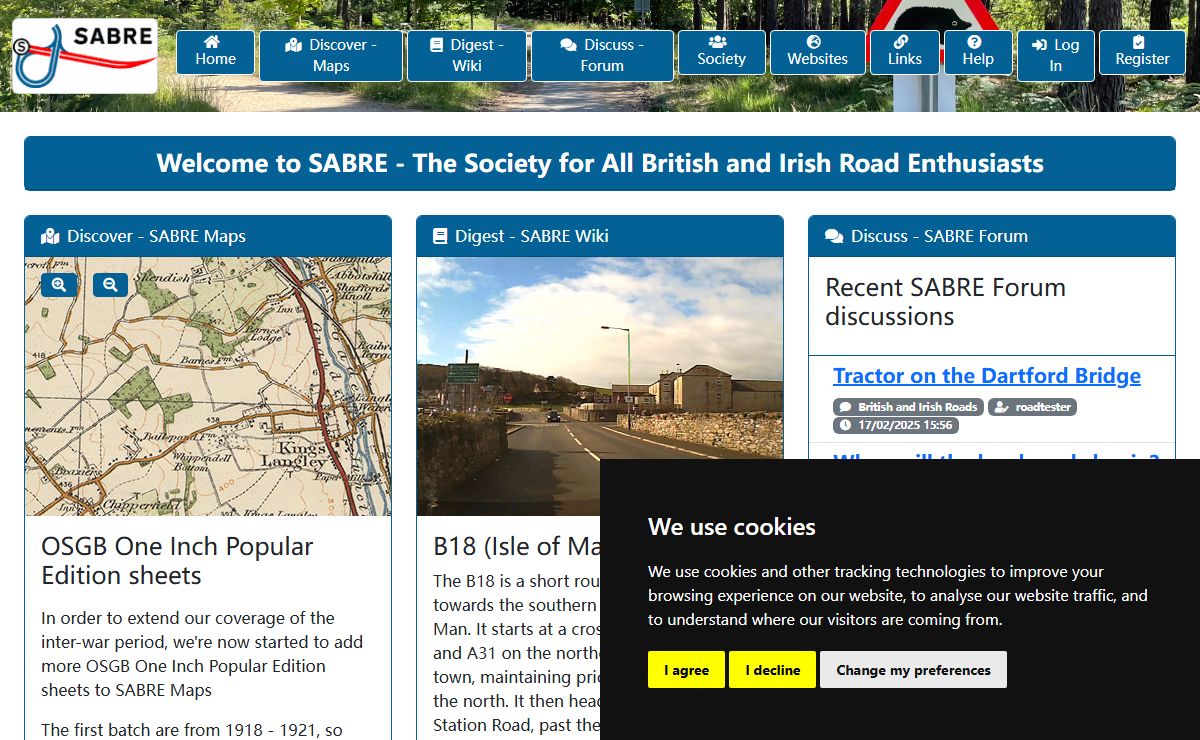The width and height of the screenshot is (1200, 740).
Task: Open the Websites nav button
Action: (817, 52)
